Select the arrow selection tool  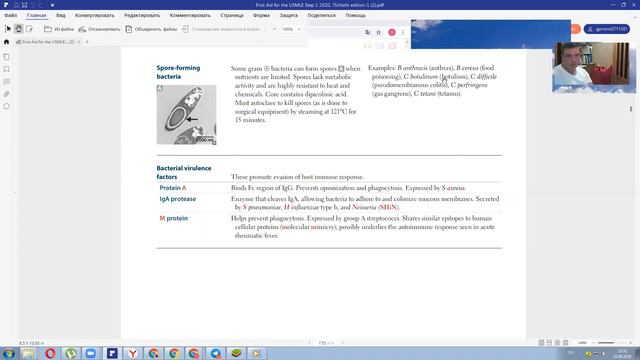(x=8, y=29)
